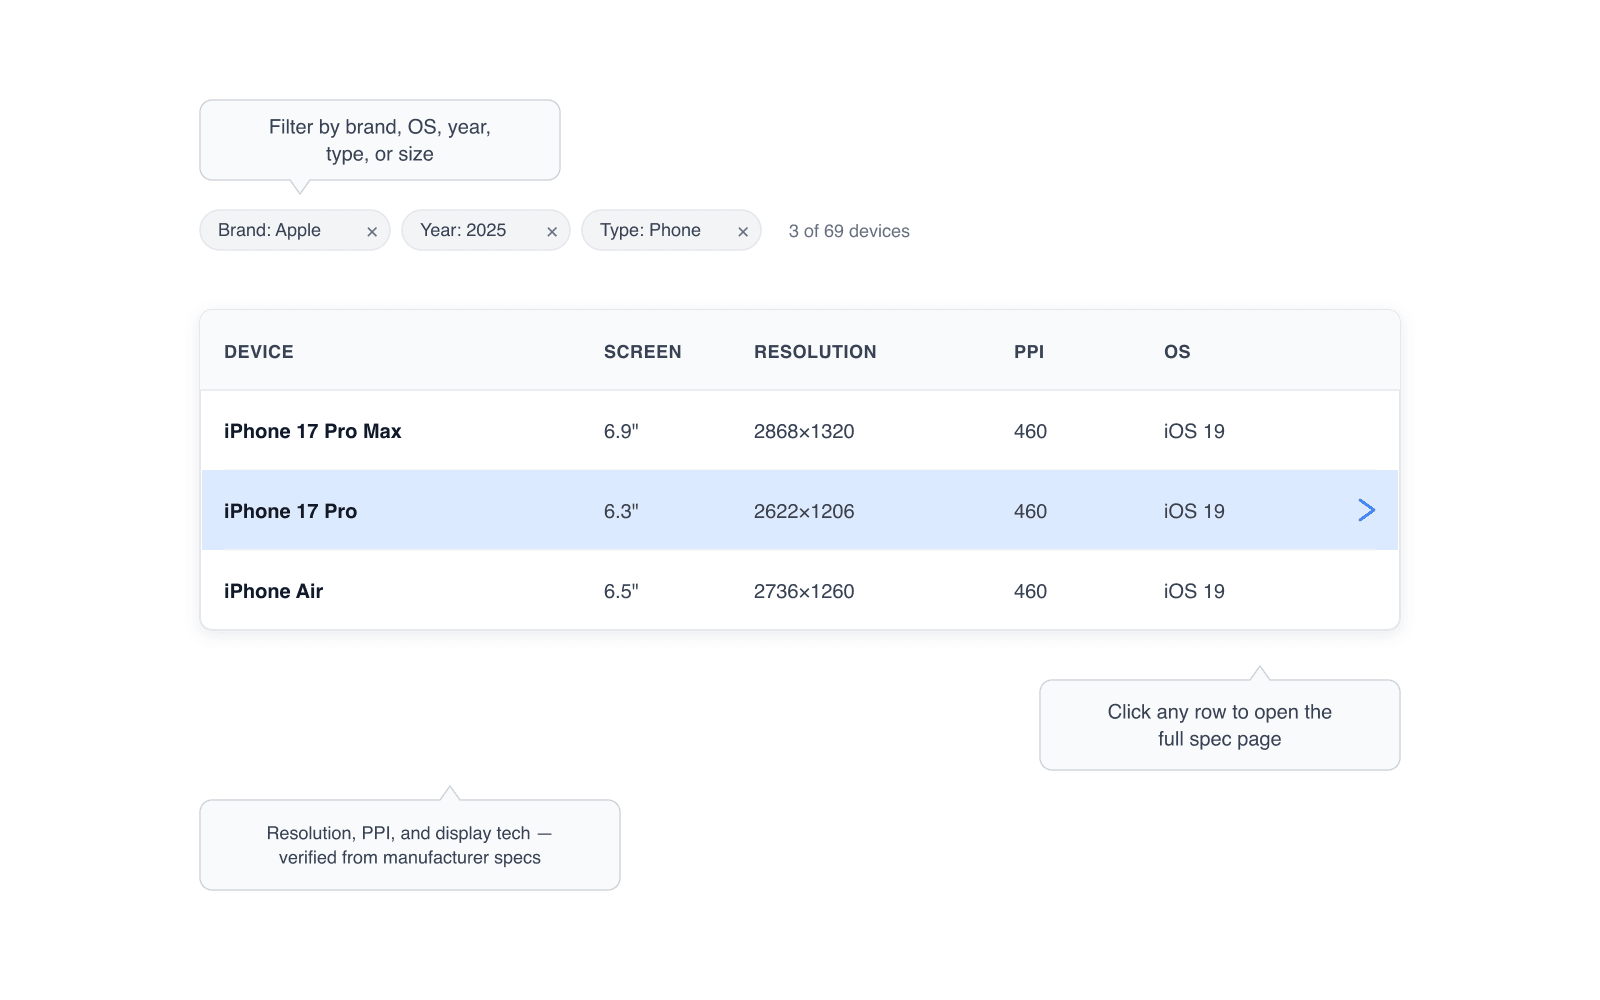
Task: Sort by the RESOLUTION column header
Action: coord(815,352)
